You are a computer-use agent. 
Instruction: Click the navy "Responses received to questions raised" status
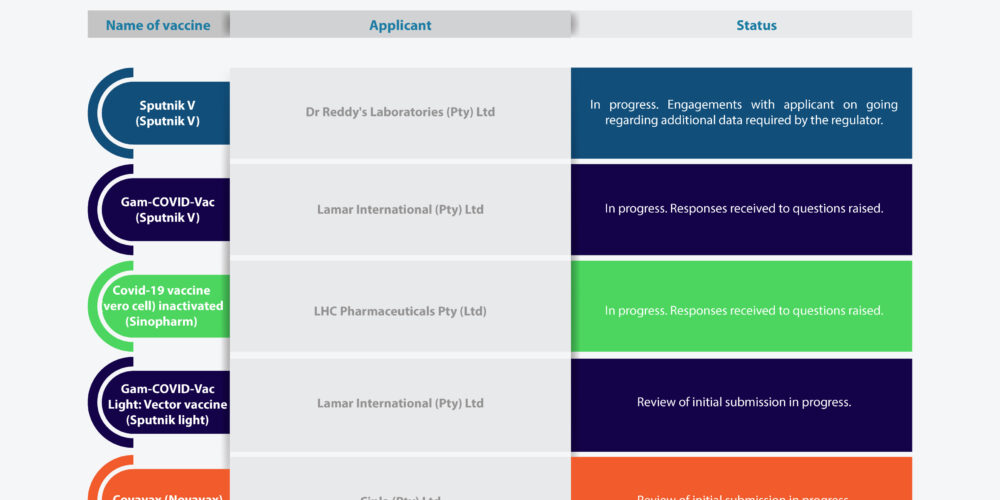[x=741, y=210]
